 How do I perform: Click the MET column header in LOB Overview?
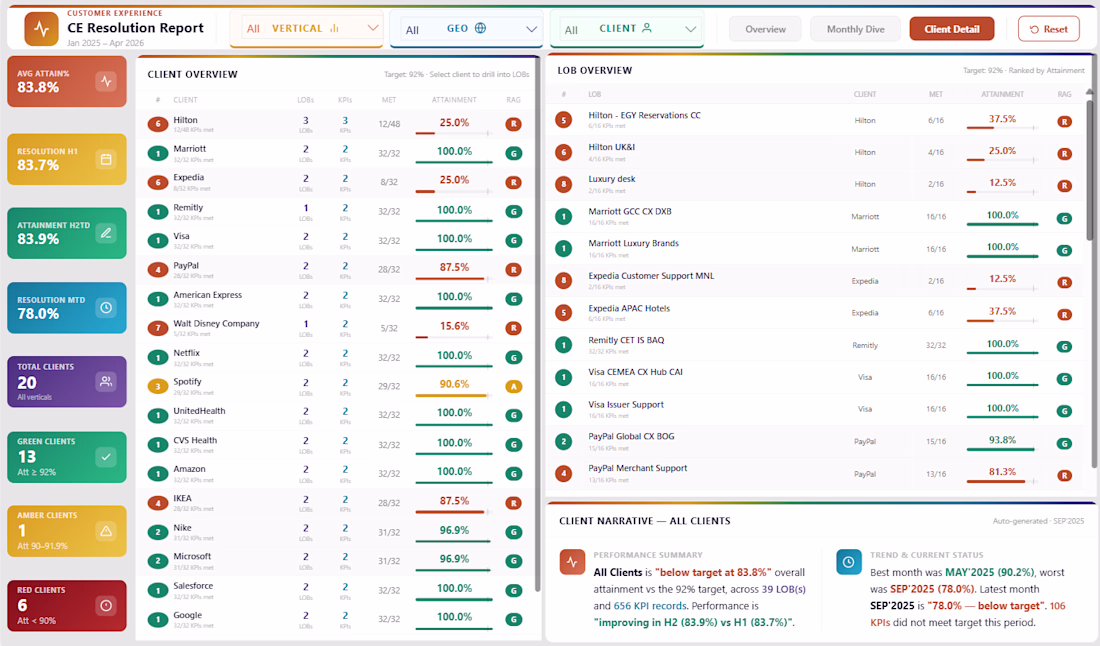coord(936,94)
